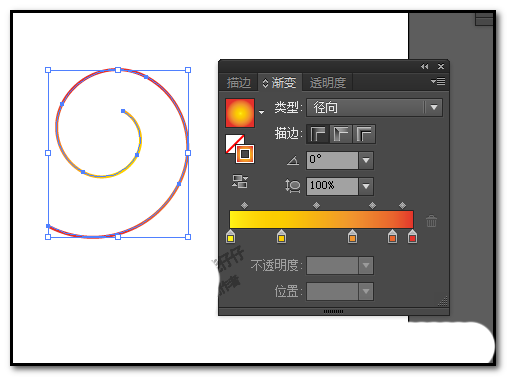This screenshot has width=507, height=377.
Task: Click the gradient fill preview swatch
Action: point(240,113)
